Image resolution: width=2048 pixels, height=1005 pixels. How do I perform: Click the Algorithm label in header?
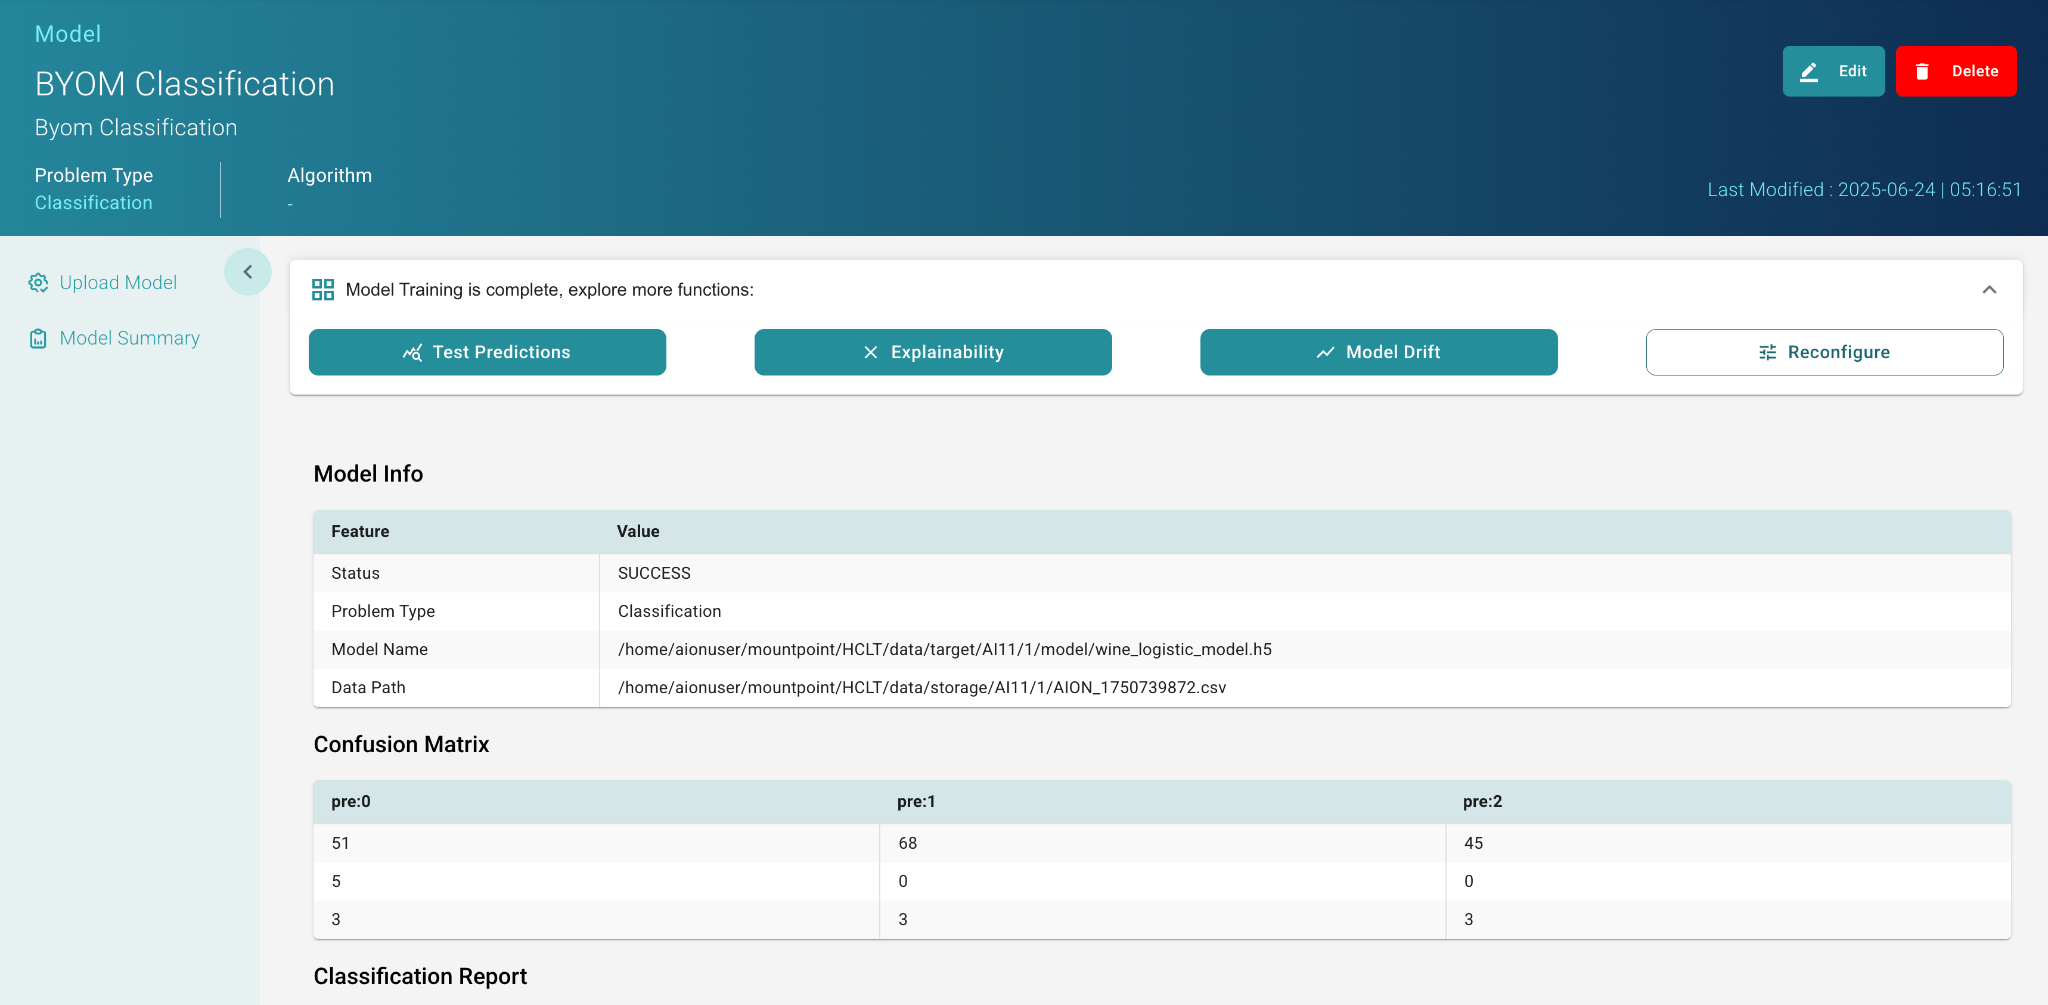coord(329,176)
